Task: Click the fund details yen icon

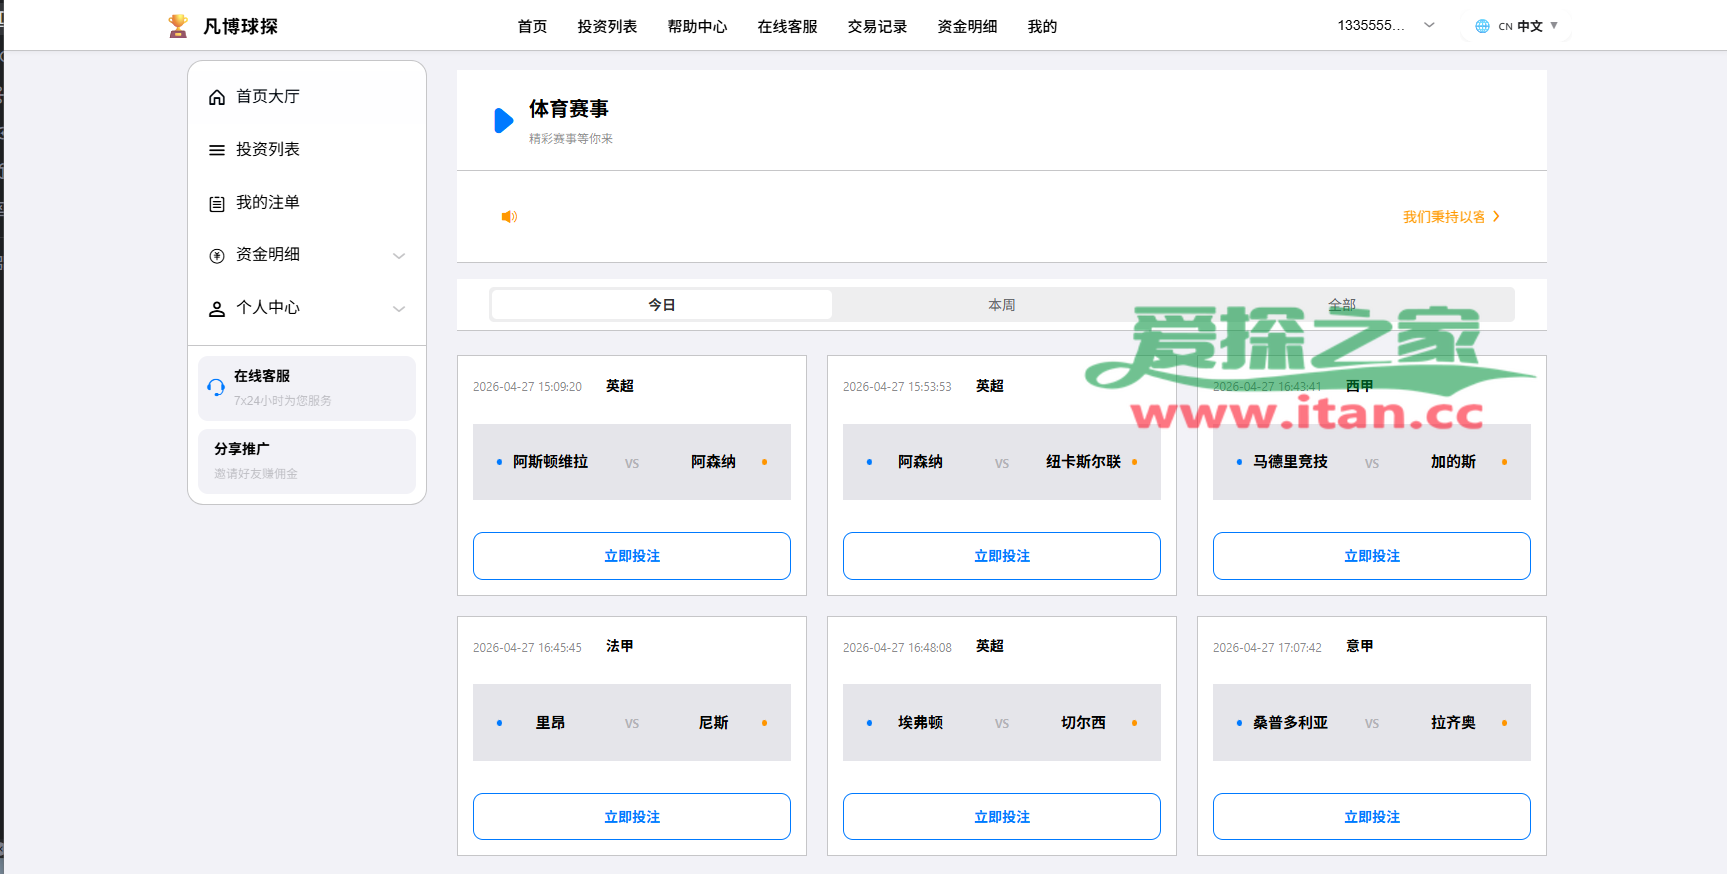Action: point(216,256)
